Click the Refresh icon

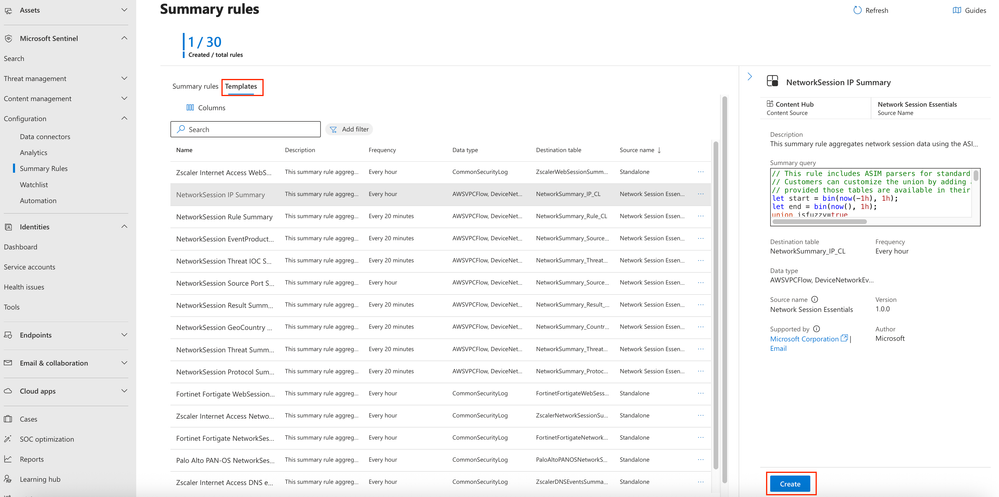tap(857, 10)
